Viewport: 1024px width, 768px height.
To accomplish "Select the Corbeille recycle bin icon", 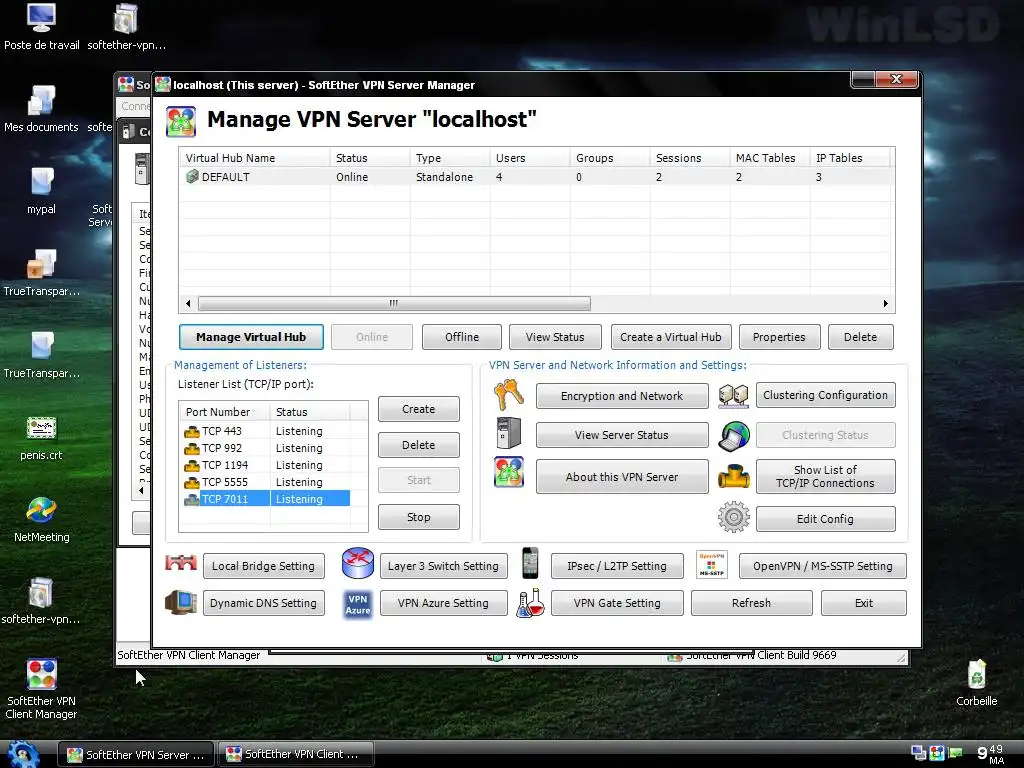I will 976,683.
